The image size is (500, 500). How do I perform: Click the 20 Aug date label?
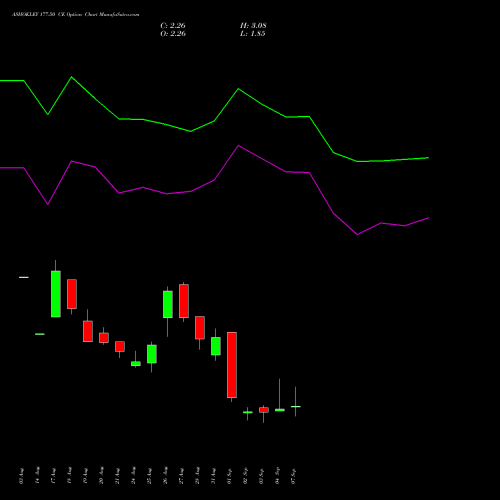(101, 476)
